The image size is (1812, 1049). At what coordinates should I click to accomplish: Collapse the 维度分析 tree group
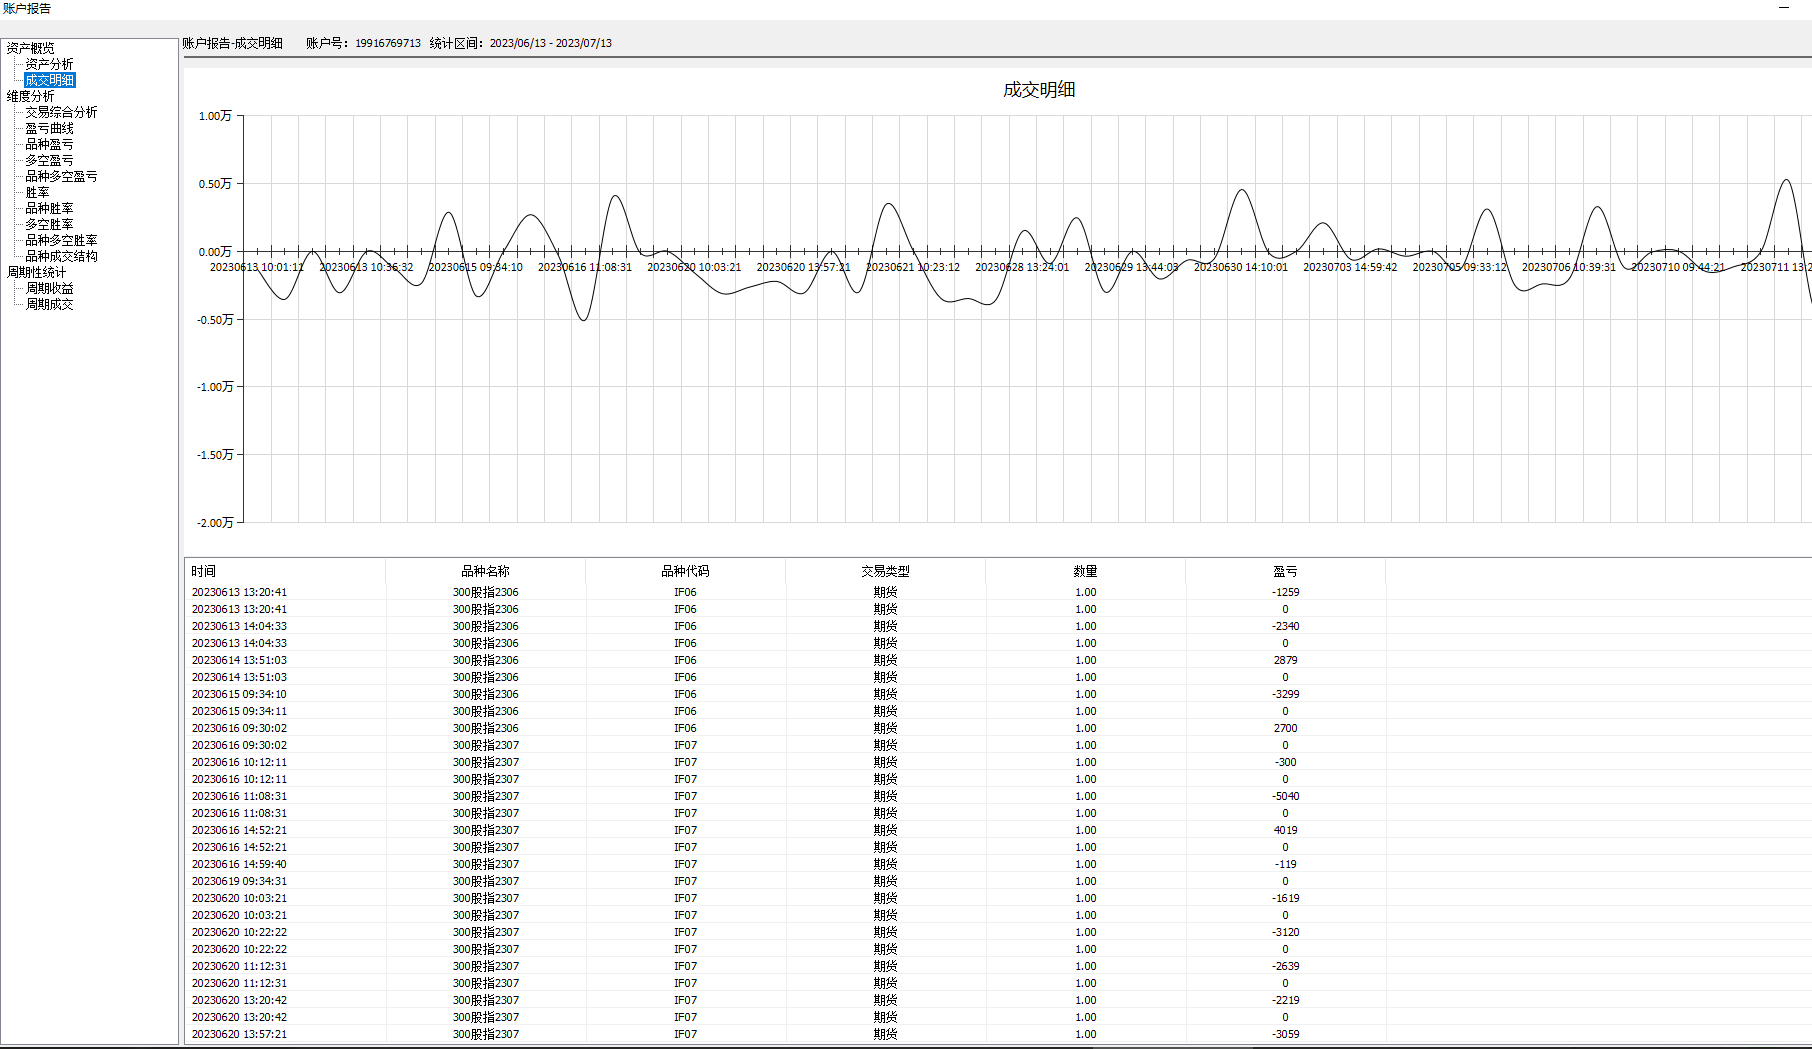coord(30,96)
